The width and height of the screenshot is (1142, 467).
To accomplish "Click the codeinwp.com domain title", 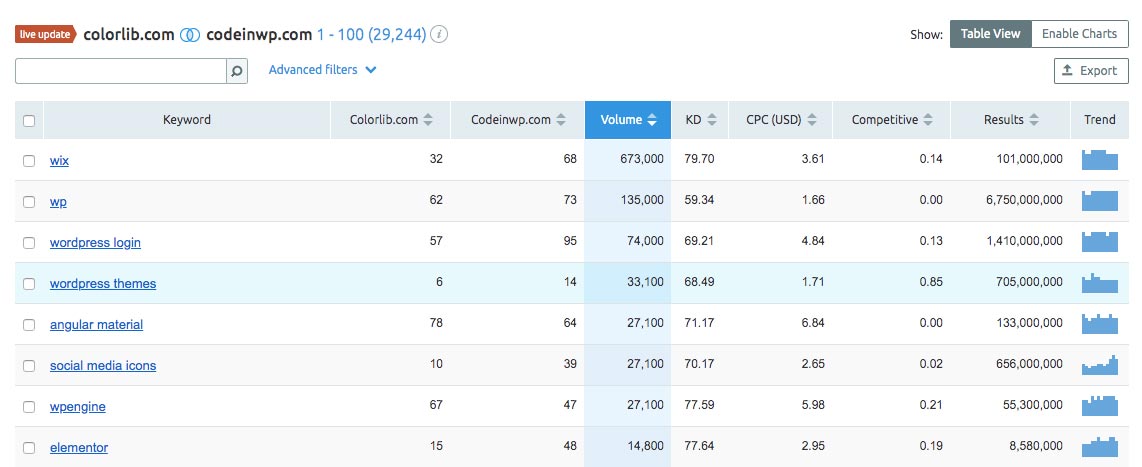I will pos(259,34).
